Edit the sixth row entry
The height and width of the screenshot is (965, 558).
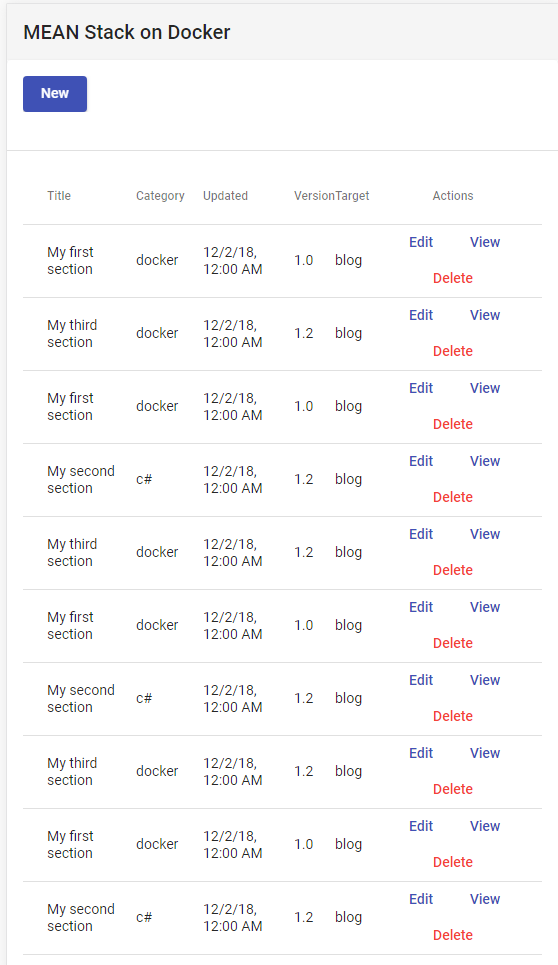421,607
